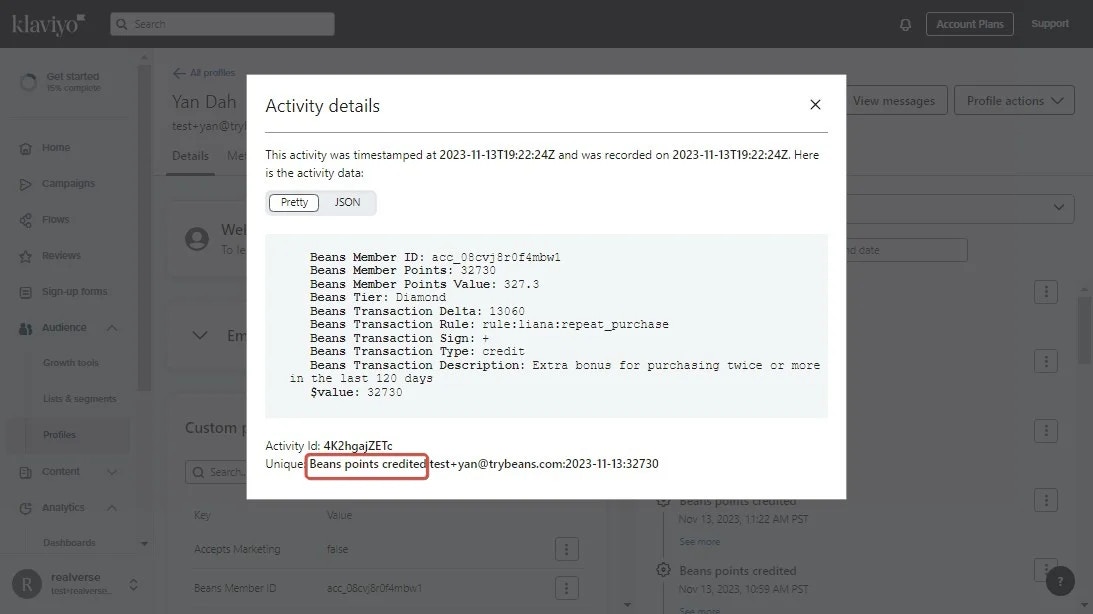Open help question mark button
The image size is (1093, 614).
(1060, 581)
